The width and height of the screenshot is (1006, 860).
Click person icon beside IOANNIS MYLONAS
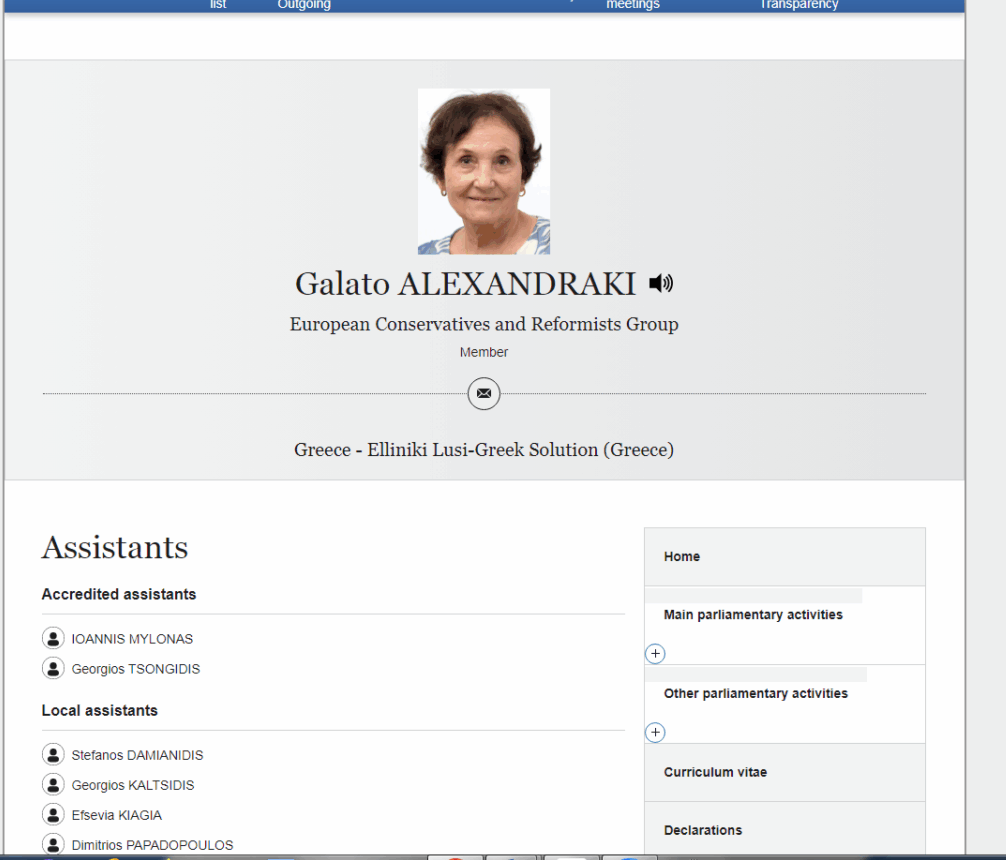pos(53,639)
